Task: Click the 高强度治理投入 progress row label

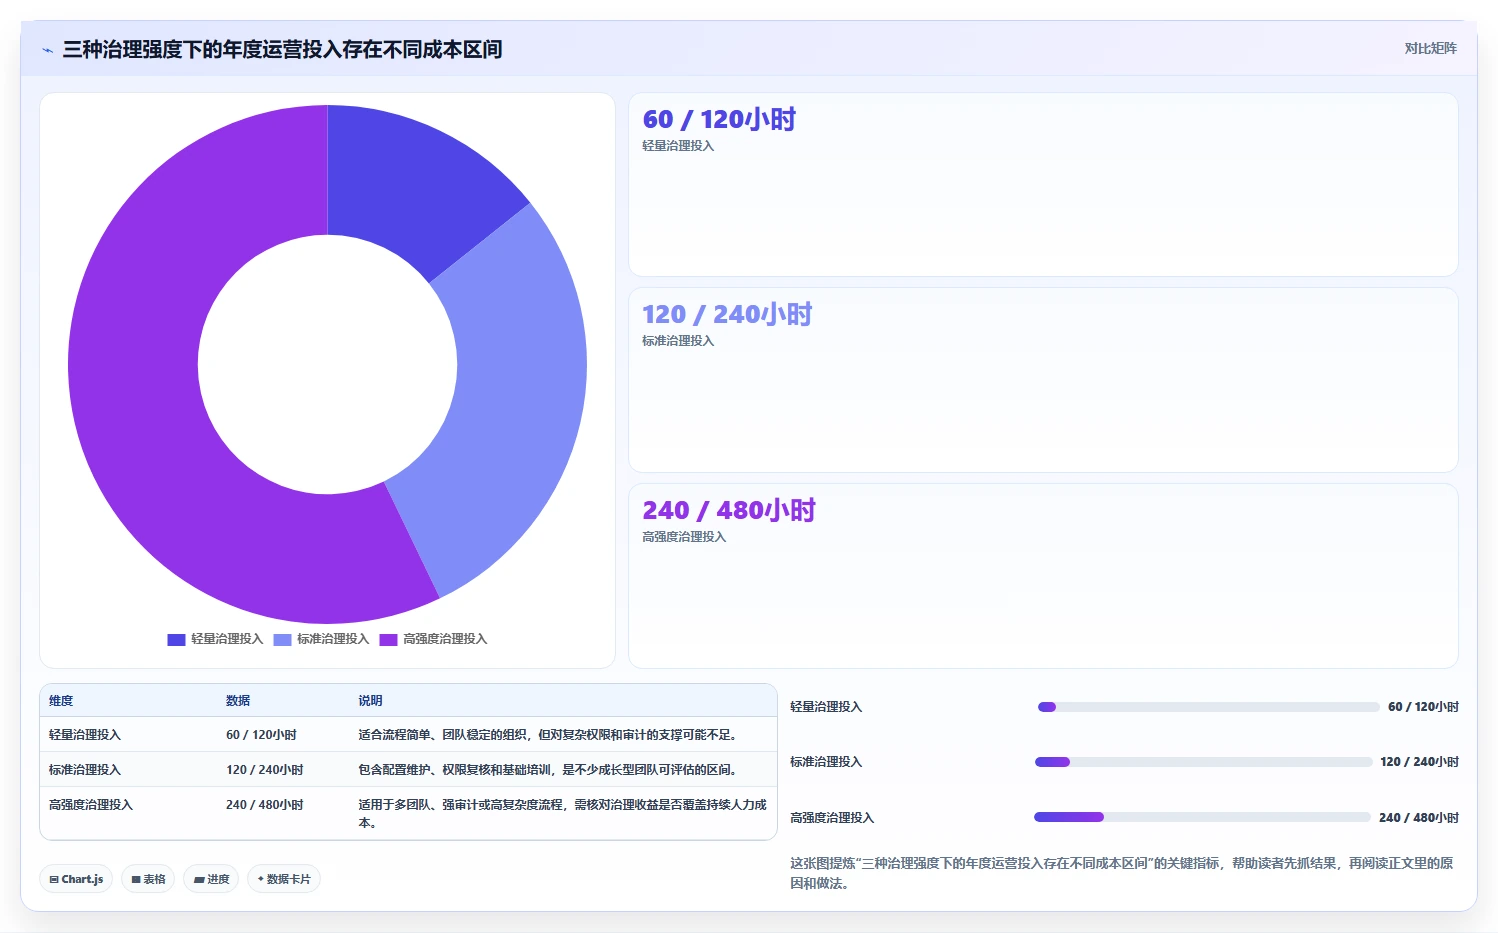Action: [x=832, y=818]
